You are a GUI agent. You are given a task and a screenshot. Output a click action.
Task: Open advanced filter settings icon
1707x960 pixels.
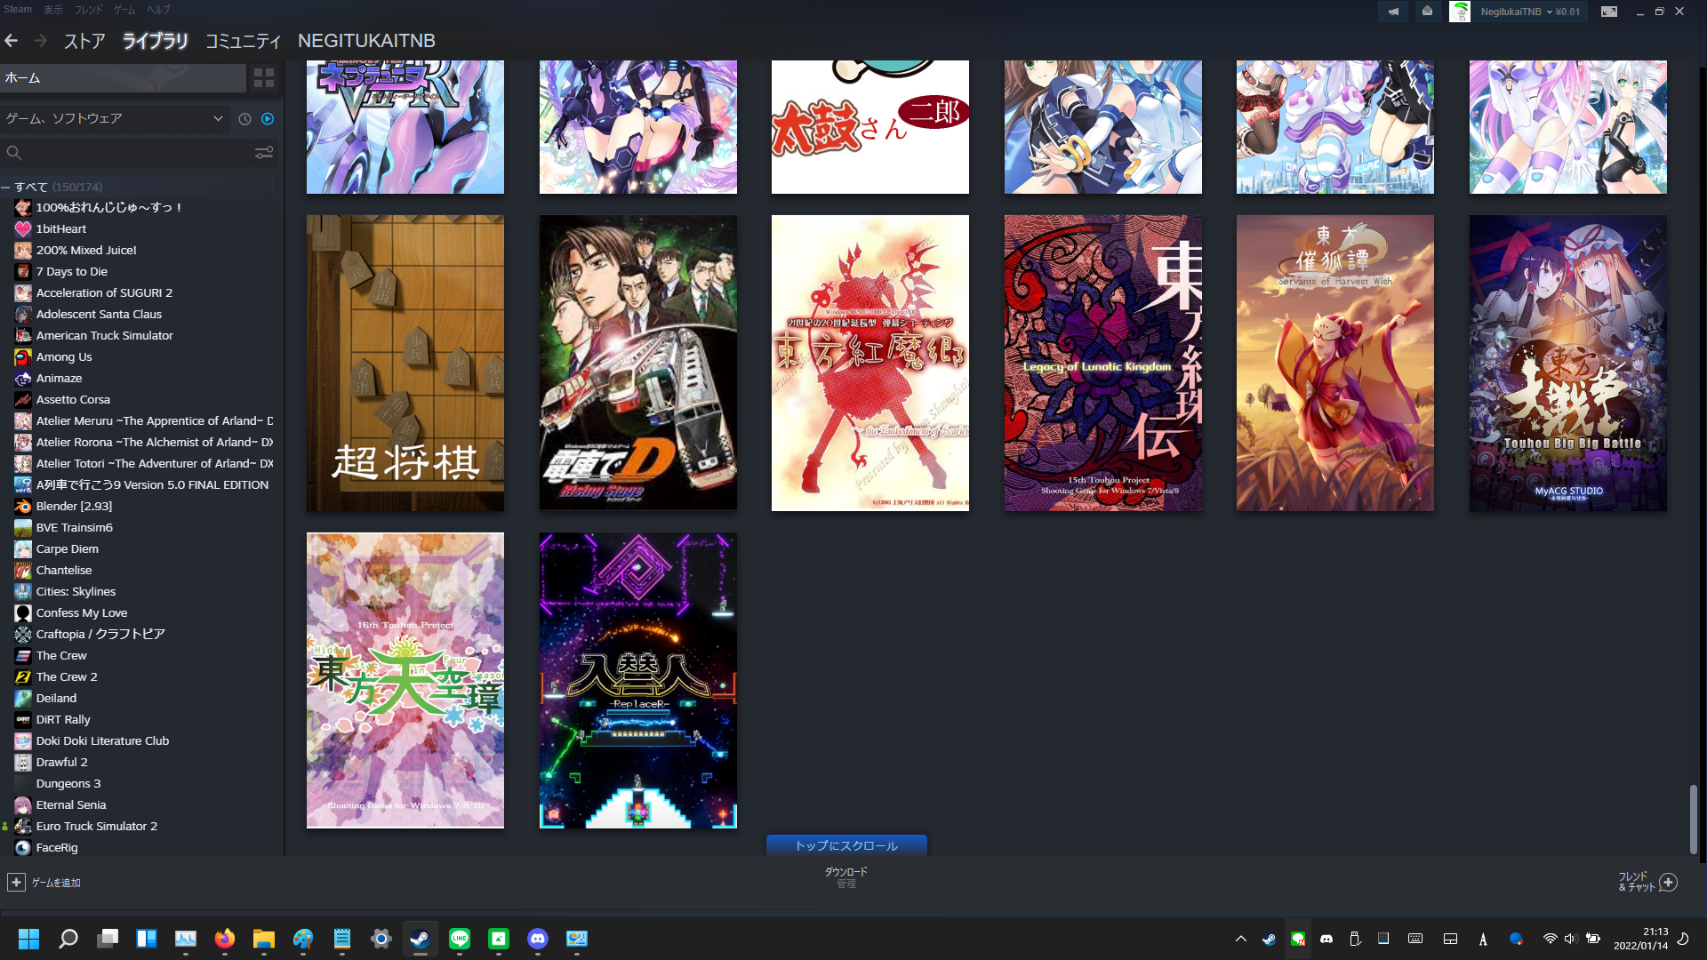pyautogui.click(x=264, y=153)
